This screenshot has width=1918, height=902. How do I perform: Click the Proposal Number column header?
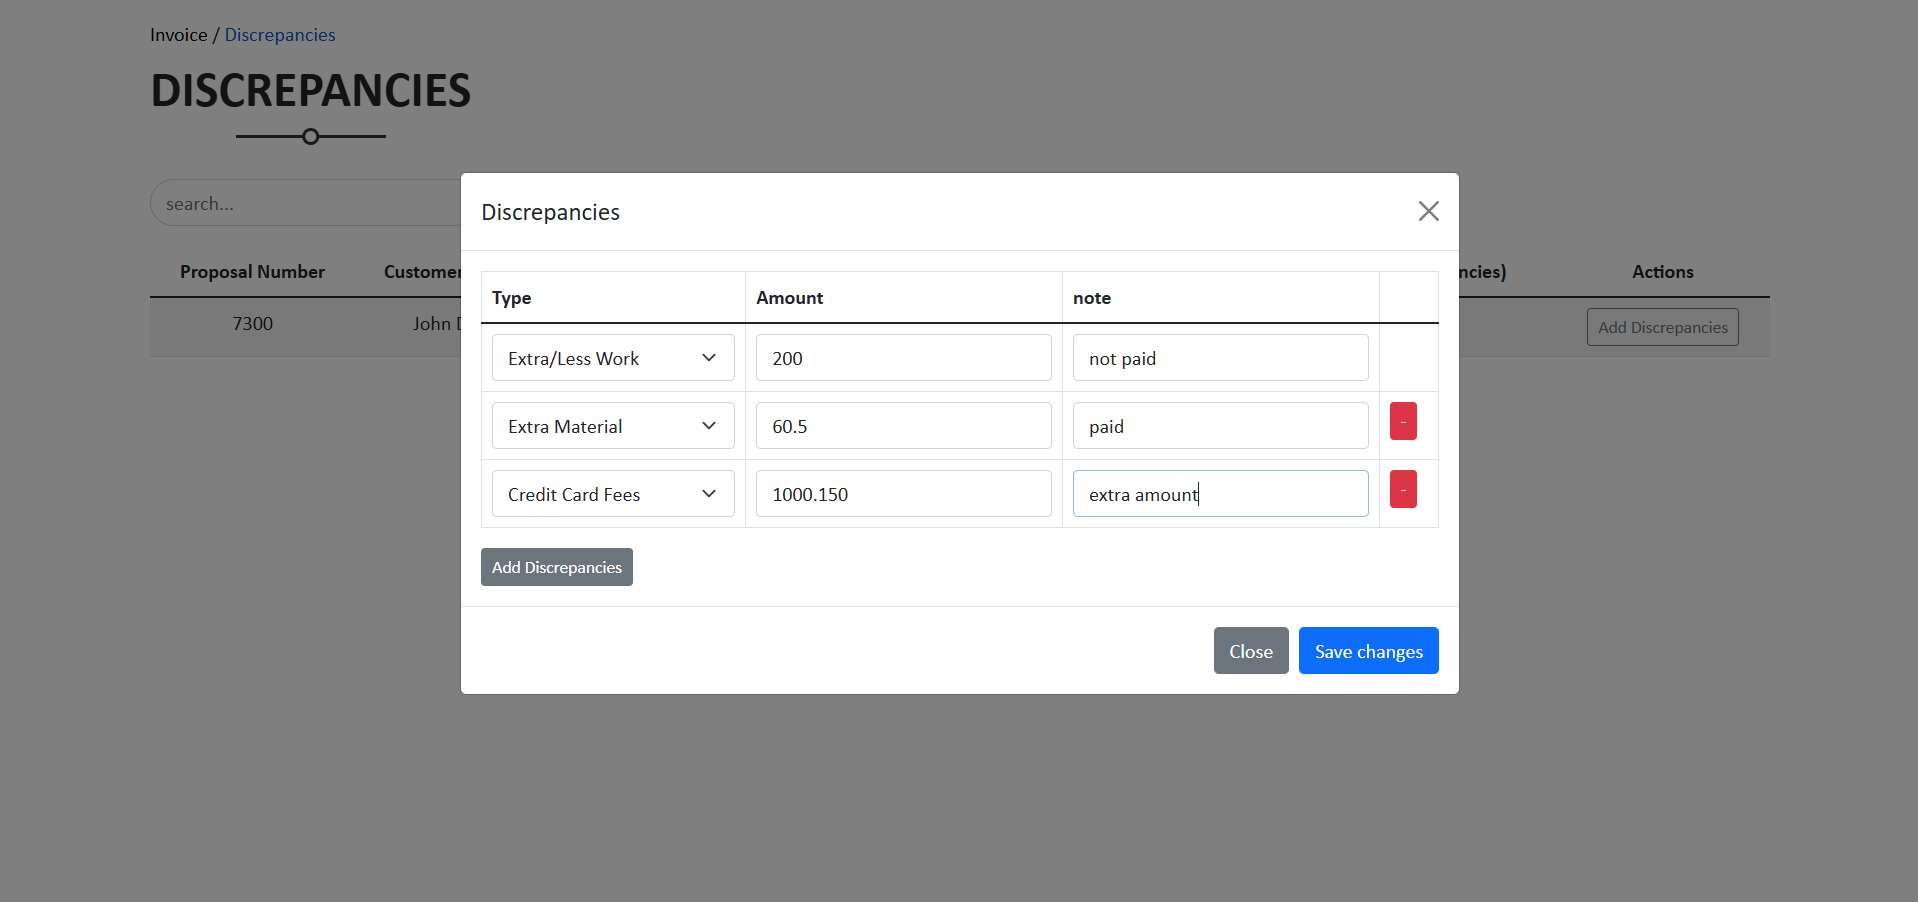click(x=252, y=272)
